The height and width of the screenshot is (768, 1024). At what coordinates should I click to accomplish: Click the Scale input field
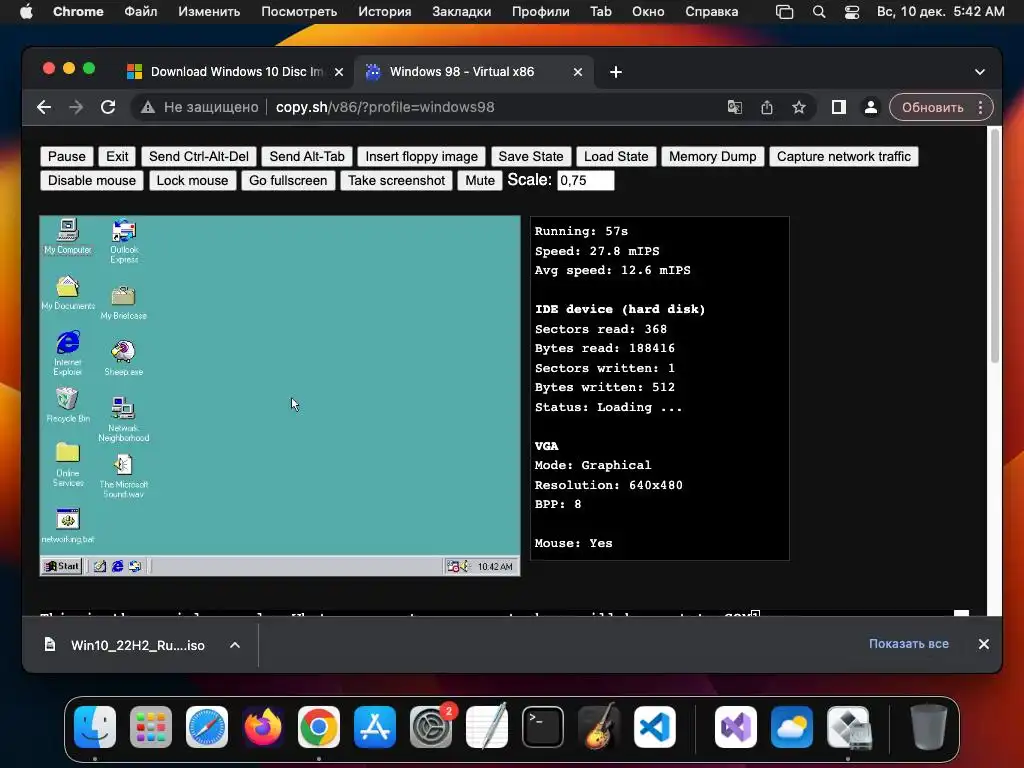click(x=586, y=180)
